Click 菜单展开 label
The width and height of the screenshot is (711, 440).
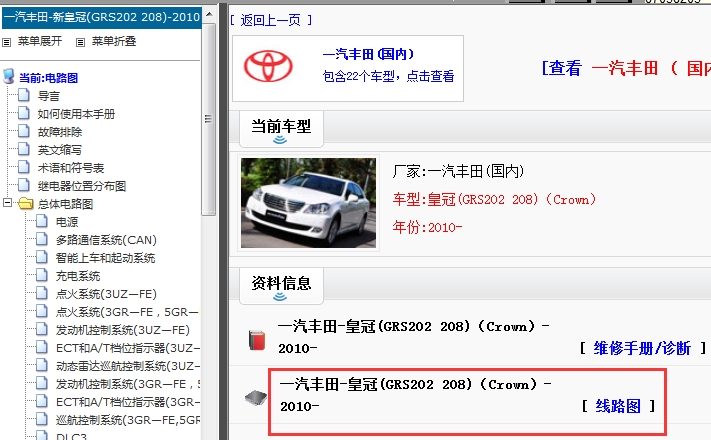(40, 41)
